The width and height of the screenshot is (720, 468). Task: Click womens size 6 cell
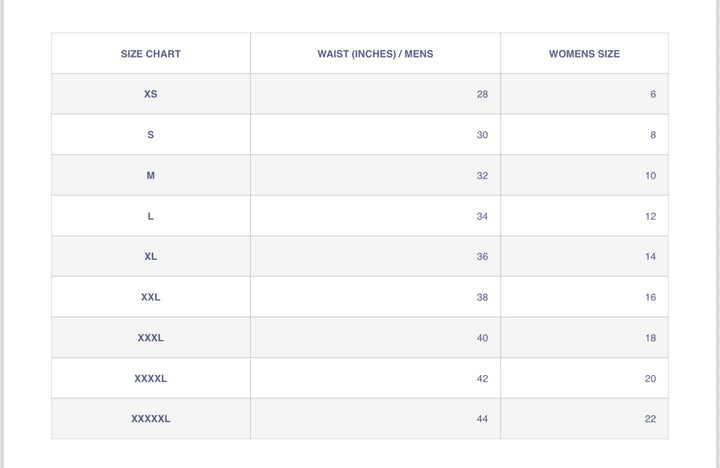click(x=653, y=94)
